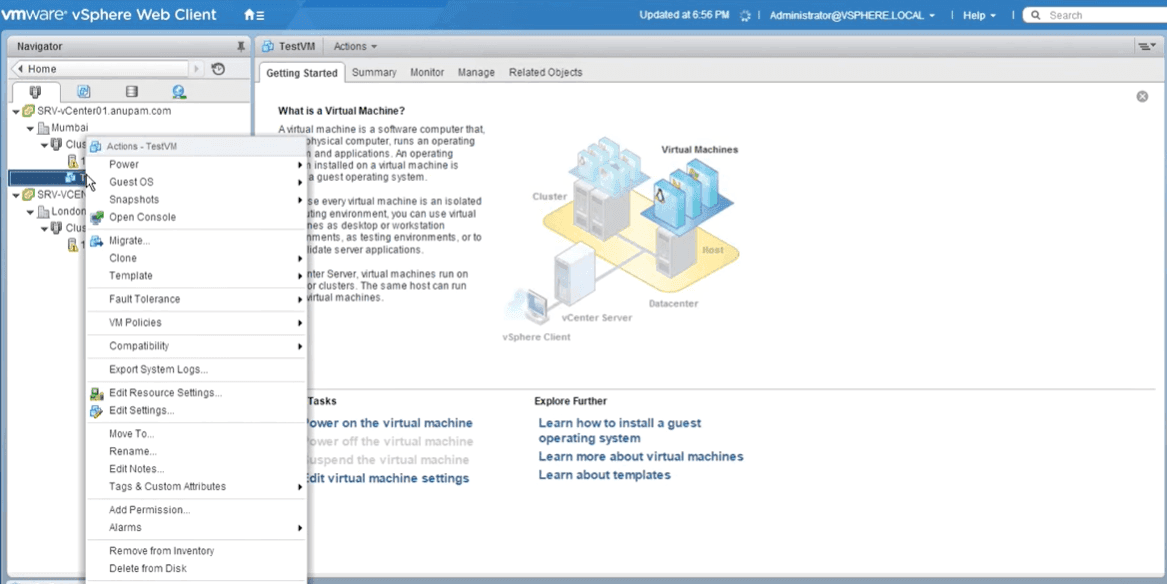The height and width of the screenshot is (584, 1167).
Task: Open the Snapshots submenu
Action: click(196, 199)
